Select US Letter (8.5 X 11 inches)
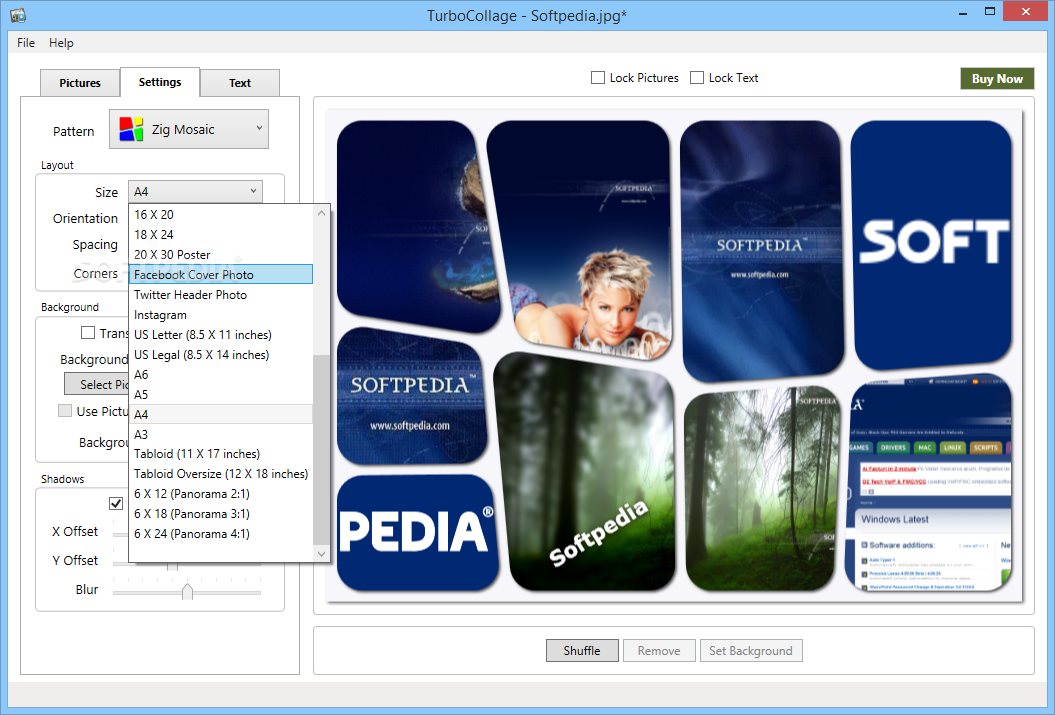Screen dimensions: 1055x715 [x=221, y=334]
